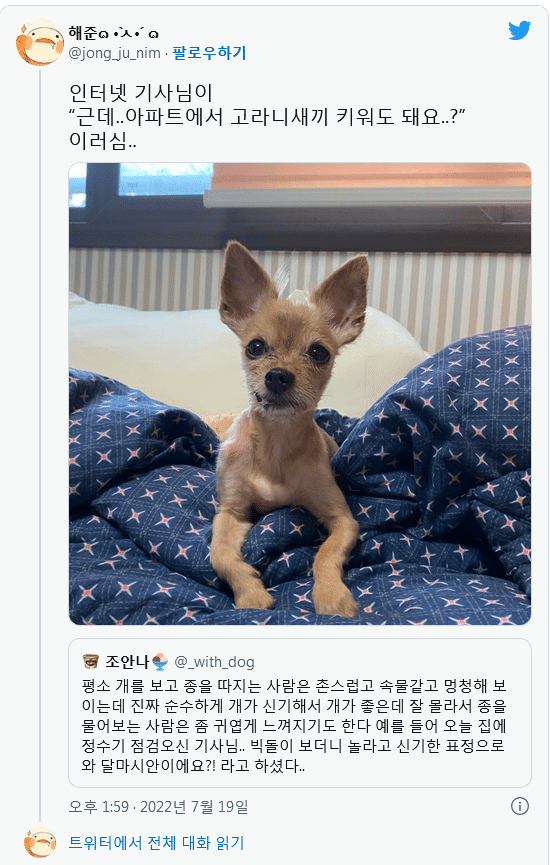Open the 오후 1:59 timestamp
The width and height of the screenshot is (550, 865).
[98, 807]
